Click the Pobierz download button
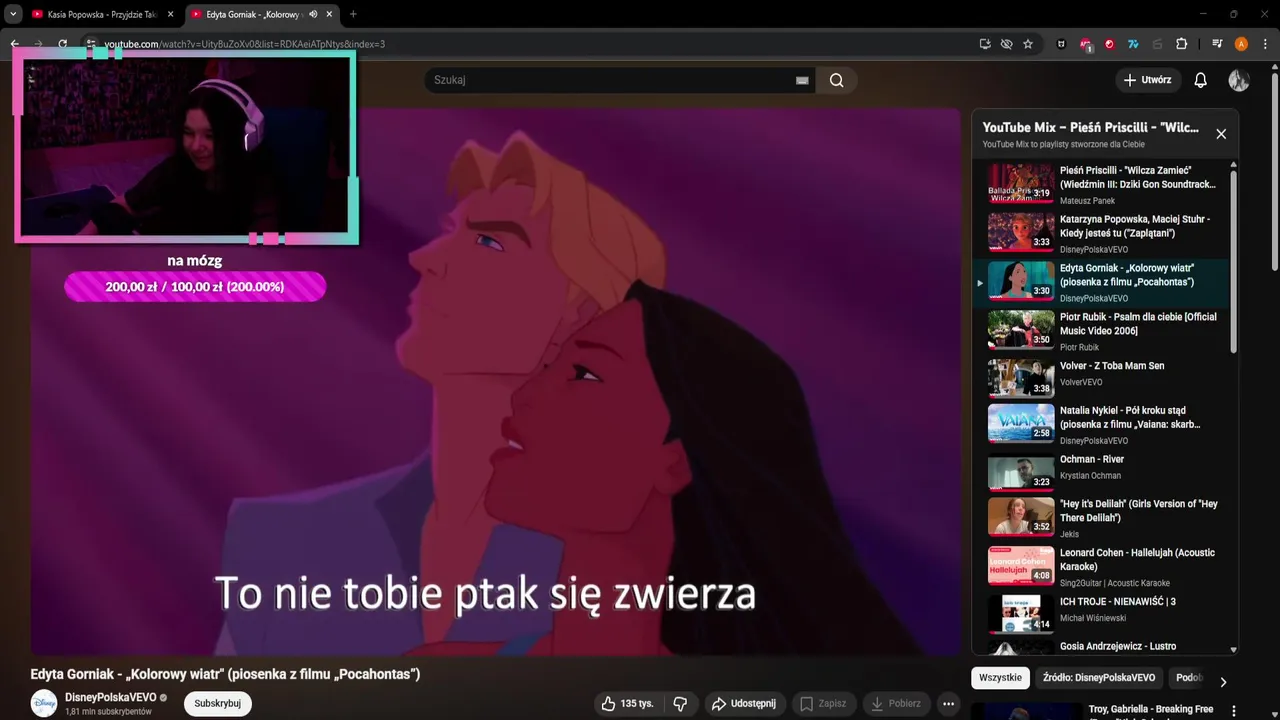Screen dimensions: 1280x720 coord(896,703)
